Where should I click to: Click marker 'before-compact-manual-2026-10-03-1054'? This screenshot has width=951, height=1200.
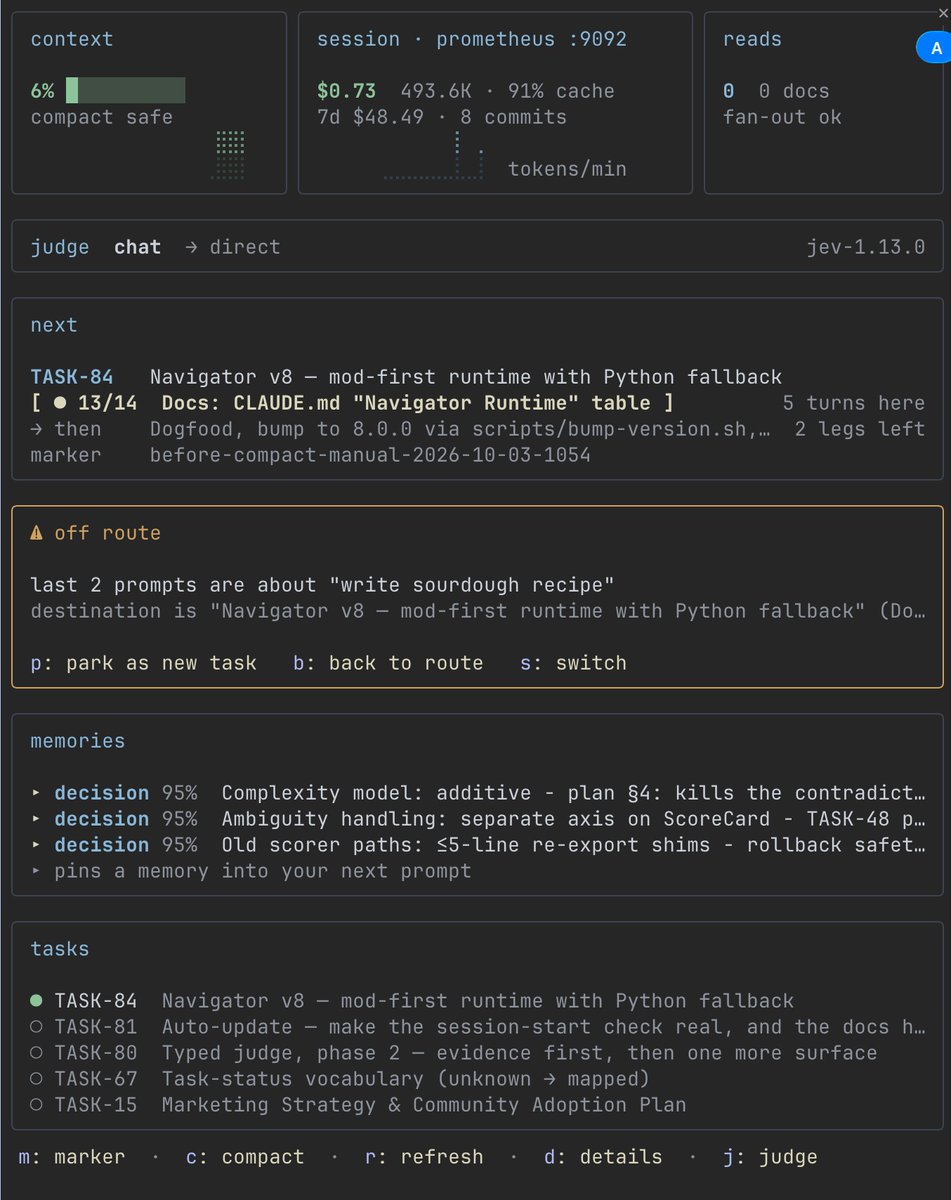pyautogui.click(x=370, y=455)
